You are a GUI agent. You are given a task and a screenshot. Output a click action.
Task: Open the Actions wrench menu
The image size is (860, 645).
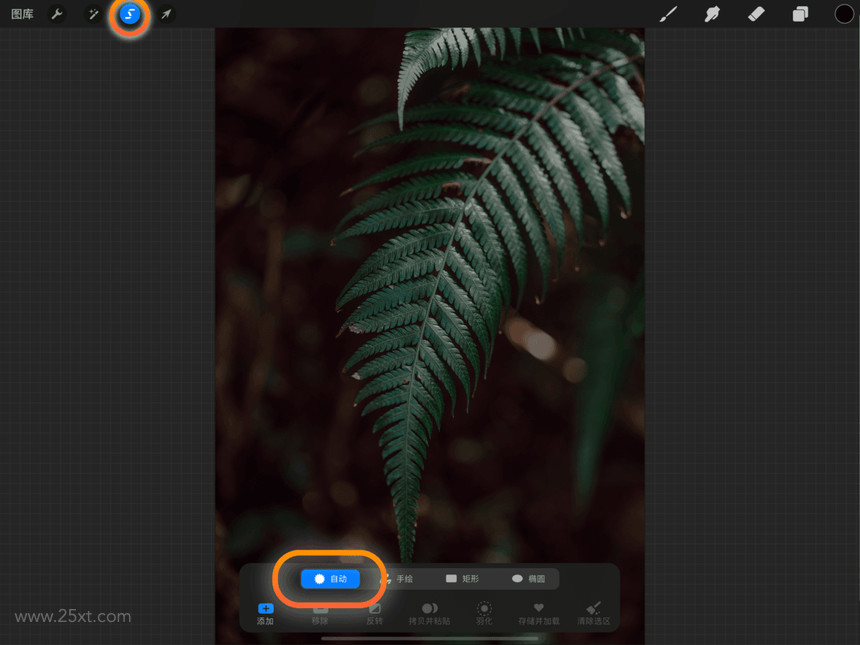coord(56,14)
